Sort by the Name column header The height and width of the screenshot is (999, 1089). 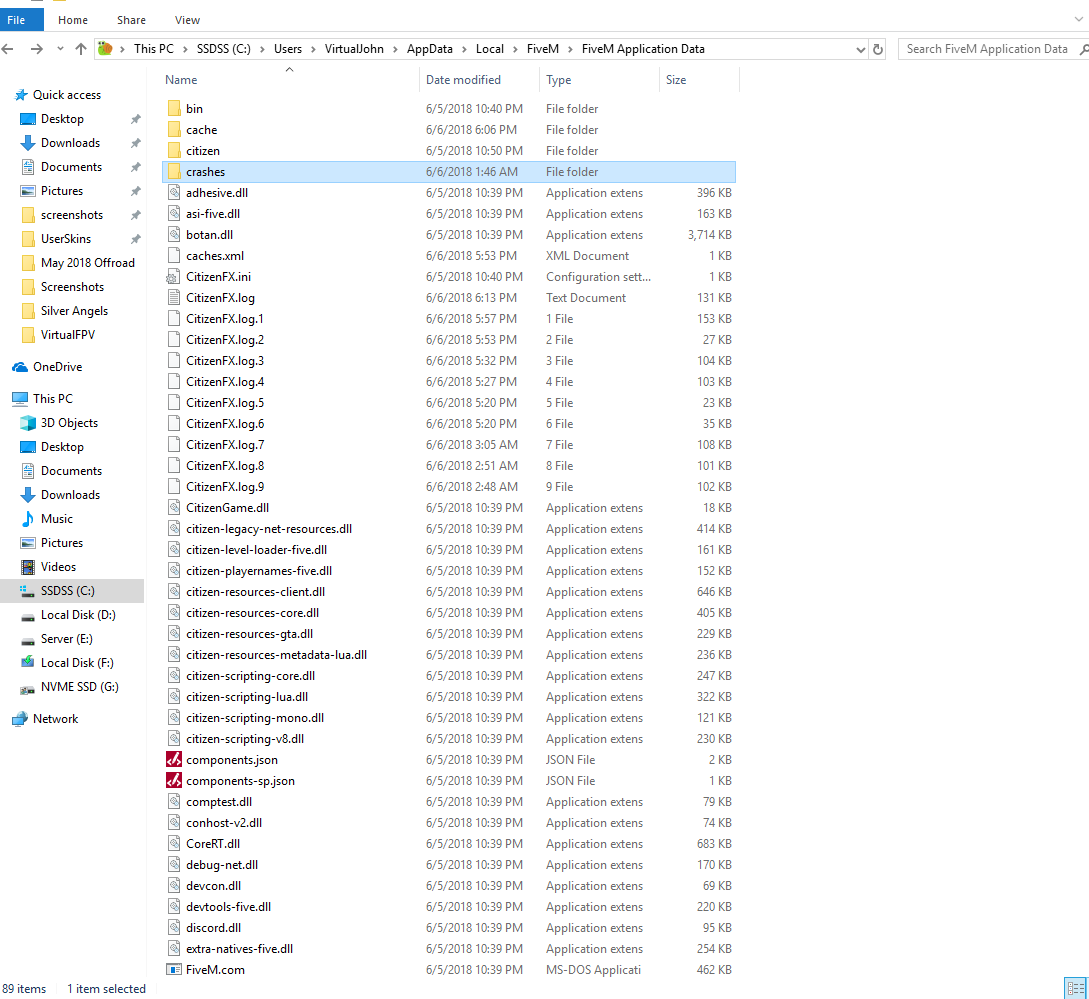pyautogui.click(x=181, y=80)
